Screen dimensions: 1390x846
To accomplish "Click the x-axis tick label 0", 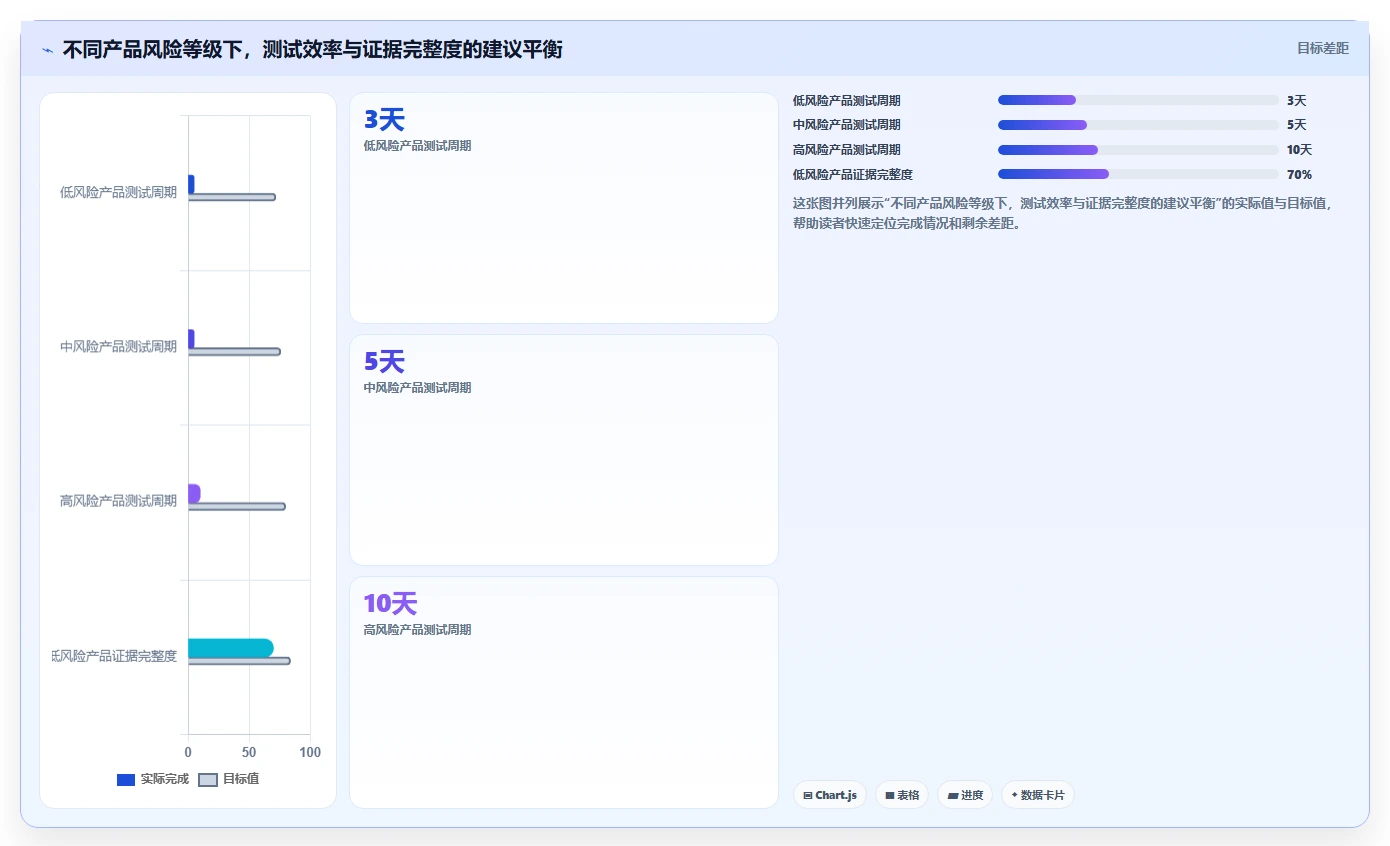I will (x=188, y=752).
